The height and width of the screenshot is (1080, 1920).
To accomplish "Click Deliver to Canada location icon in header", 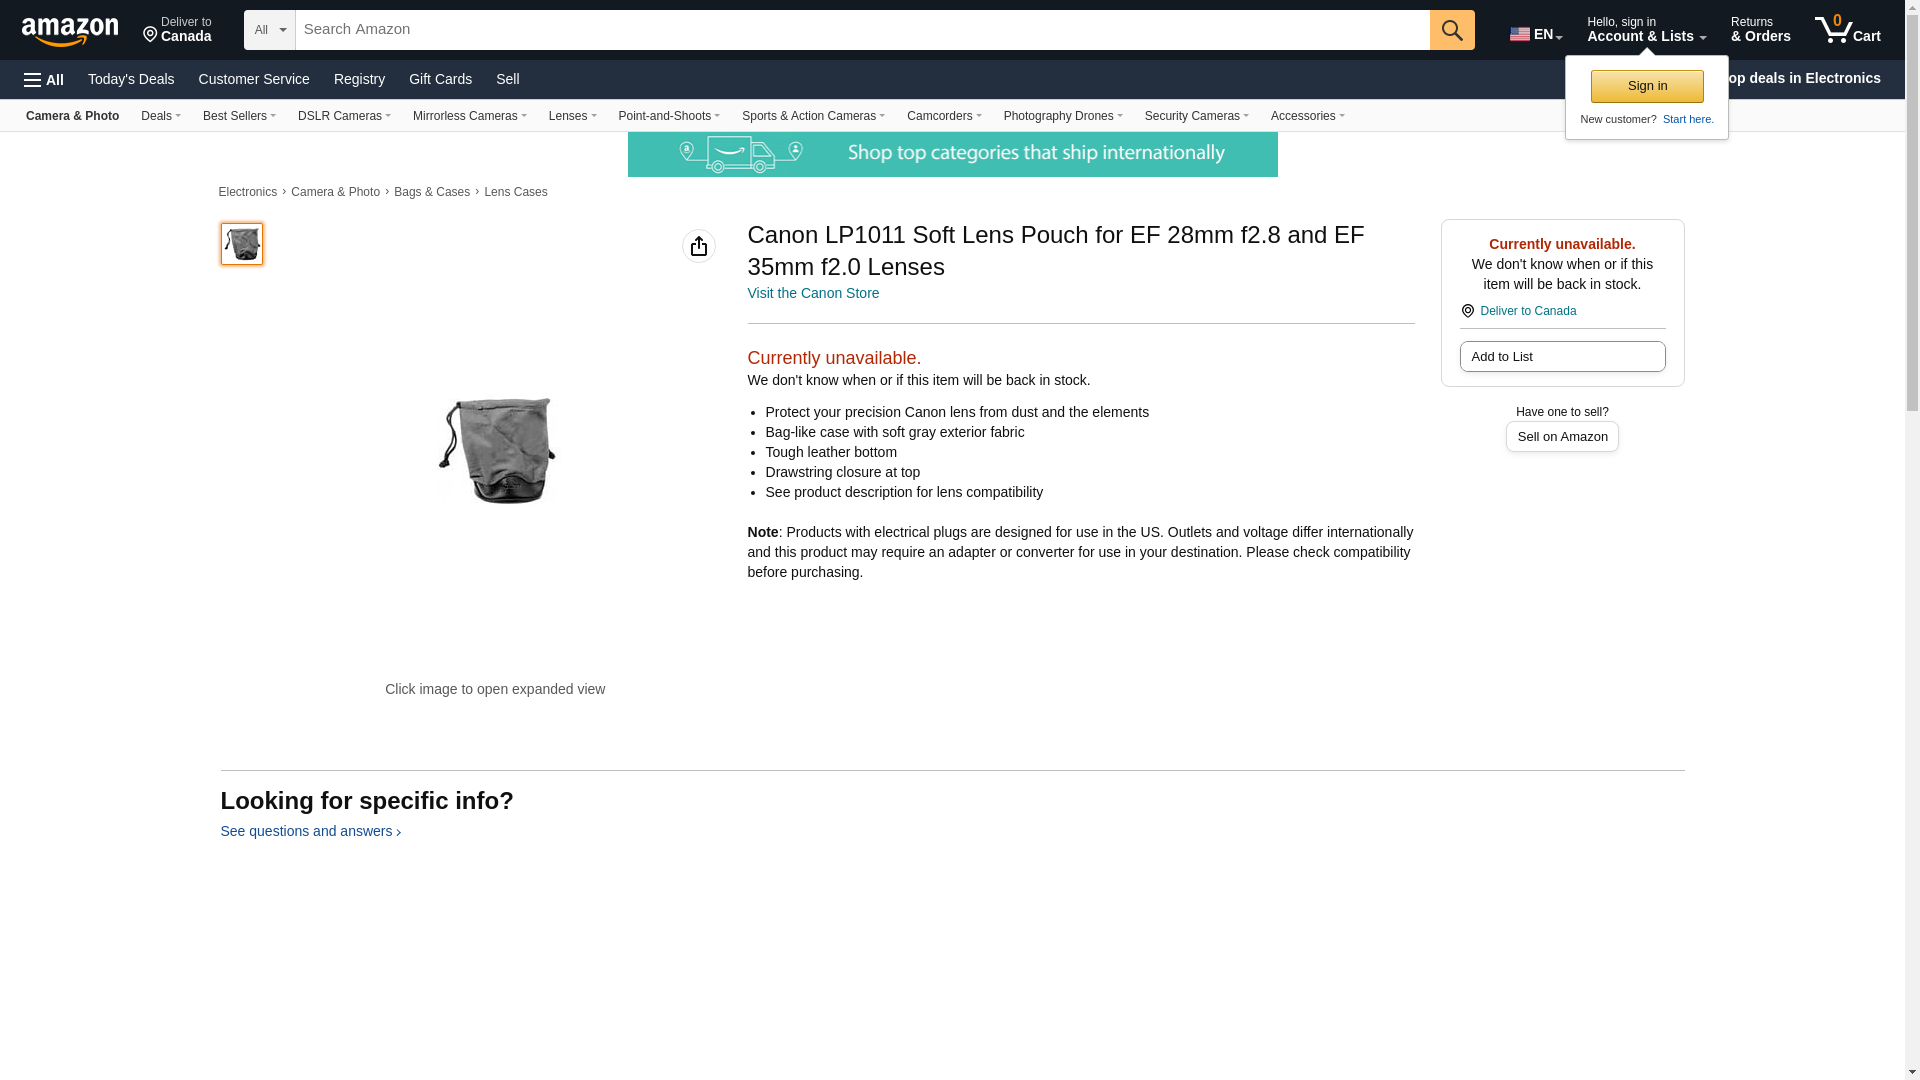I will [151, 35].
